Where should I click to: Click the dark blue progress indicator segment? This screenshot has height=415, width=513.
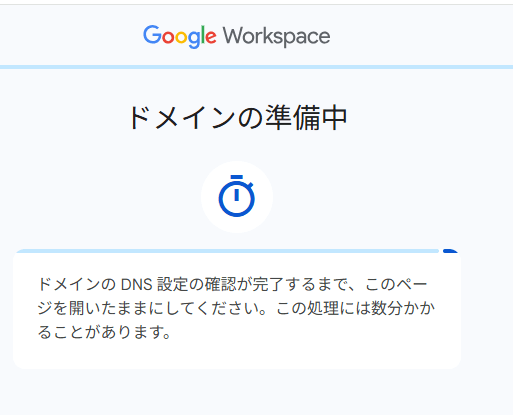450,251
